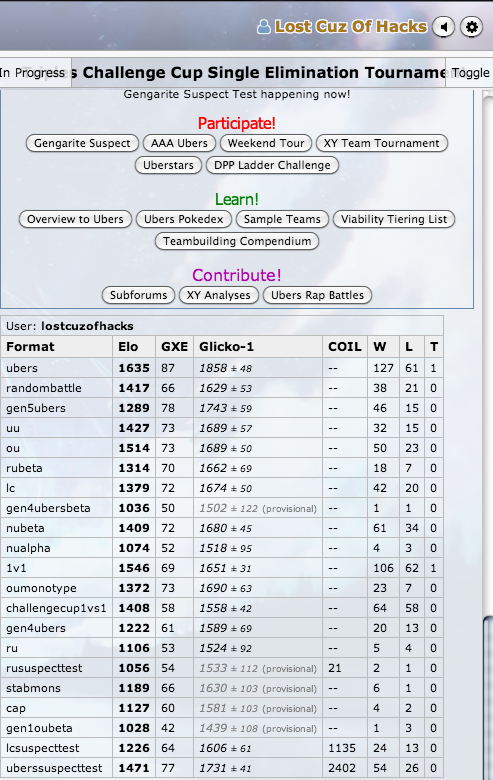Screen dimensions: 493x780
Task: Open the XY Team Tournament button
Action: pyautogui.click(x=382, y=143)
